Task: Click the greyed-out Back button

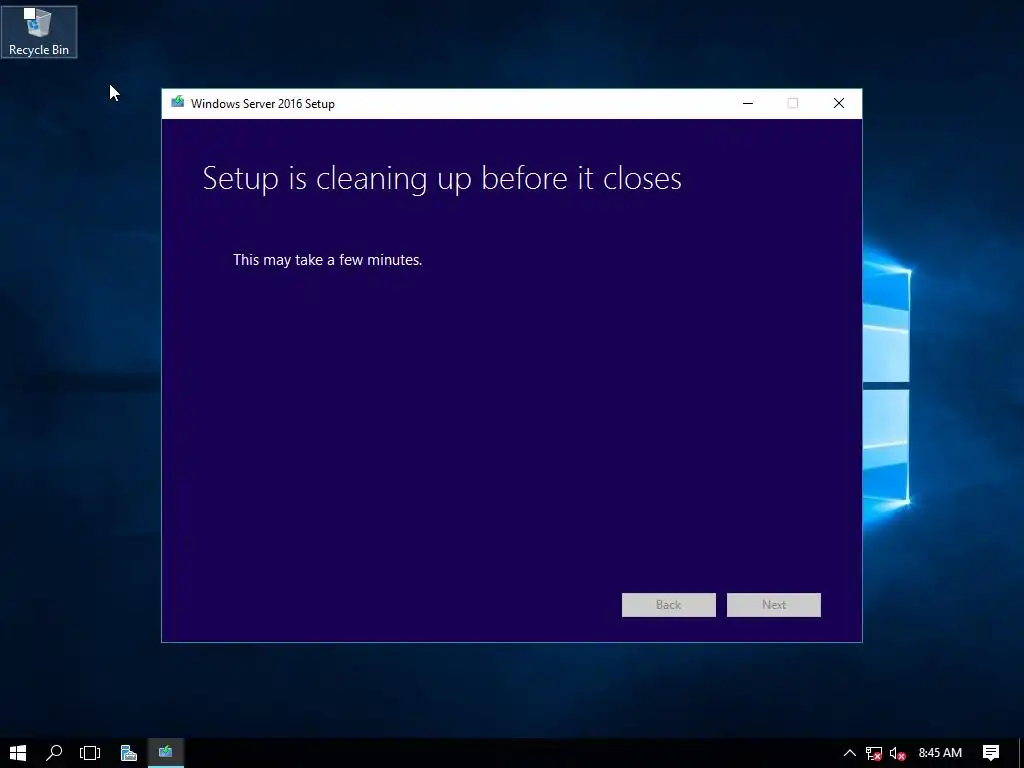Action: [x=669, y=605]
